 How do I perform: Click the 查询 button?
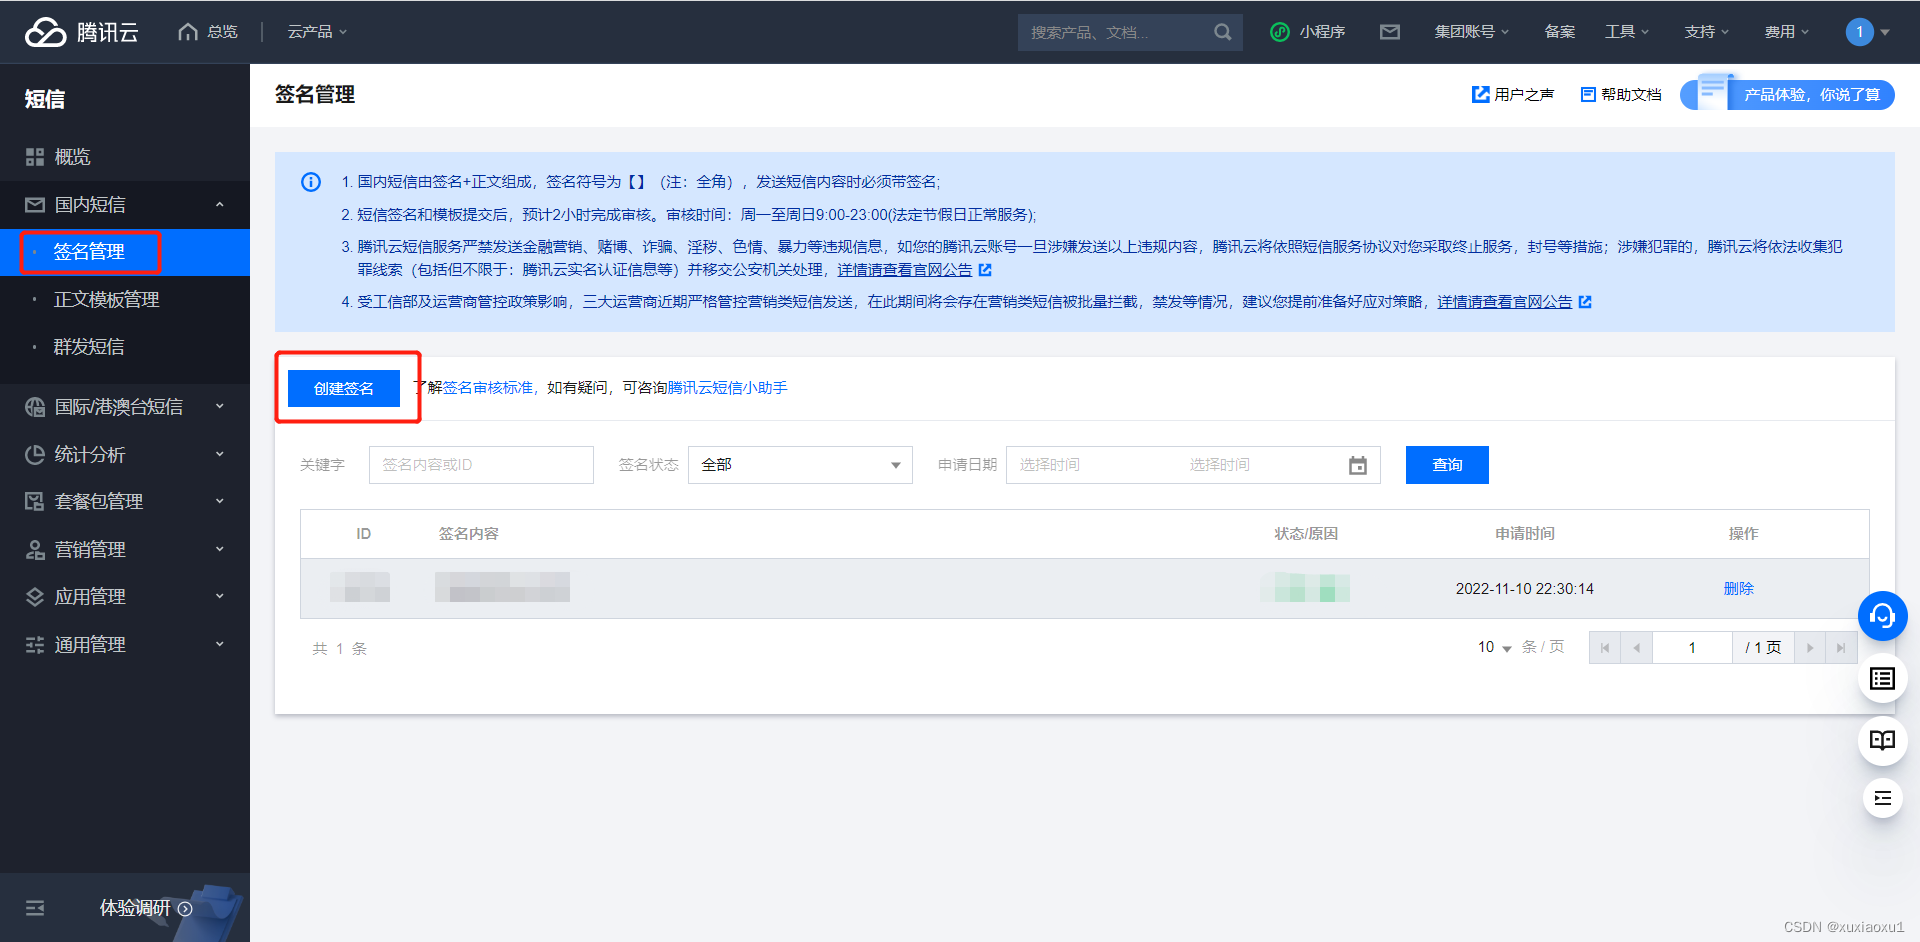pos(1447,465)
